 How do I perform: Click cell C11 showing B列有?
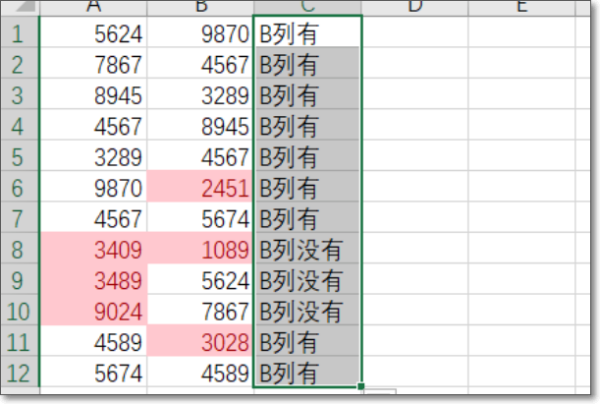307,341
